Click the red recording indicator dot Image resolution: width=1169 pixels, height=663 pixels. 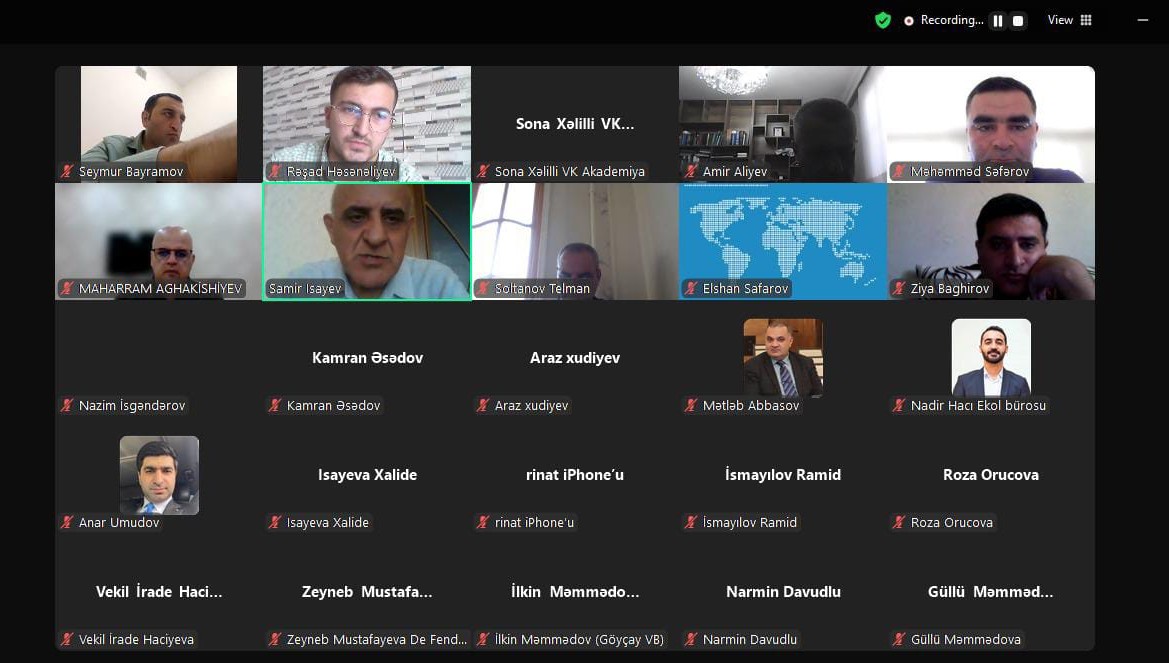[x=908, y=21]
